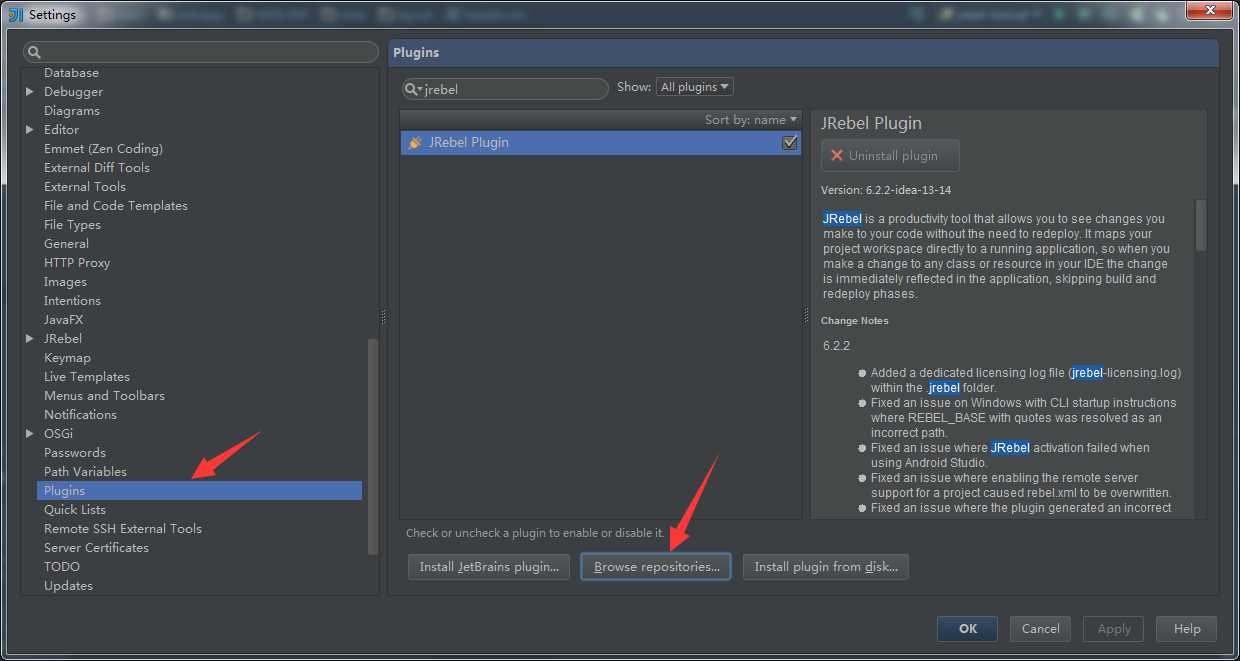Select Keymap settings item

[67, 358]
